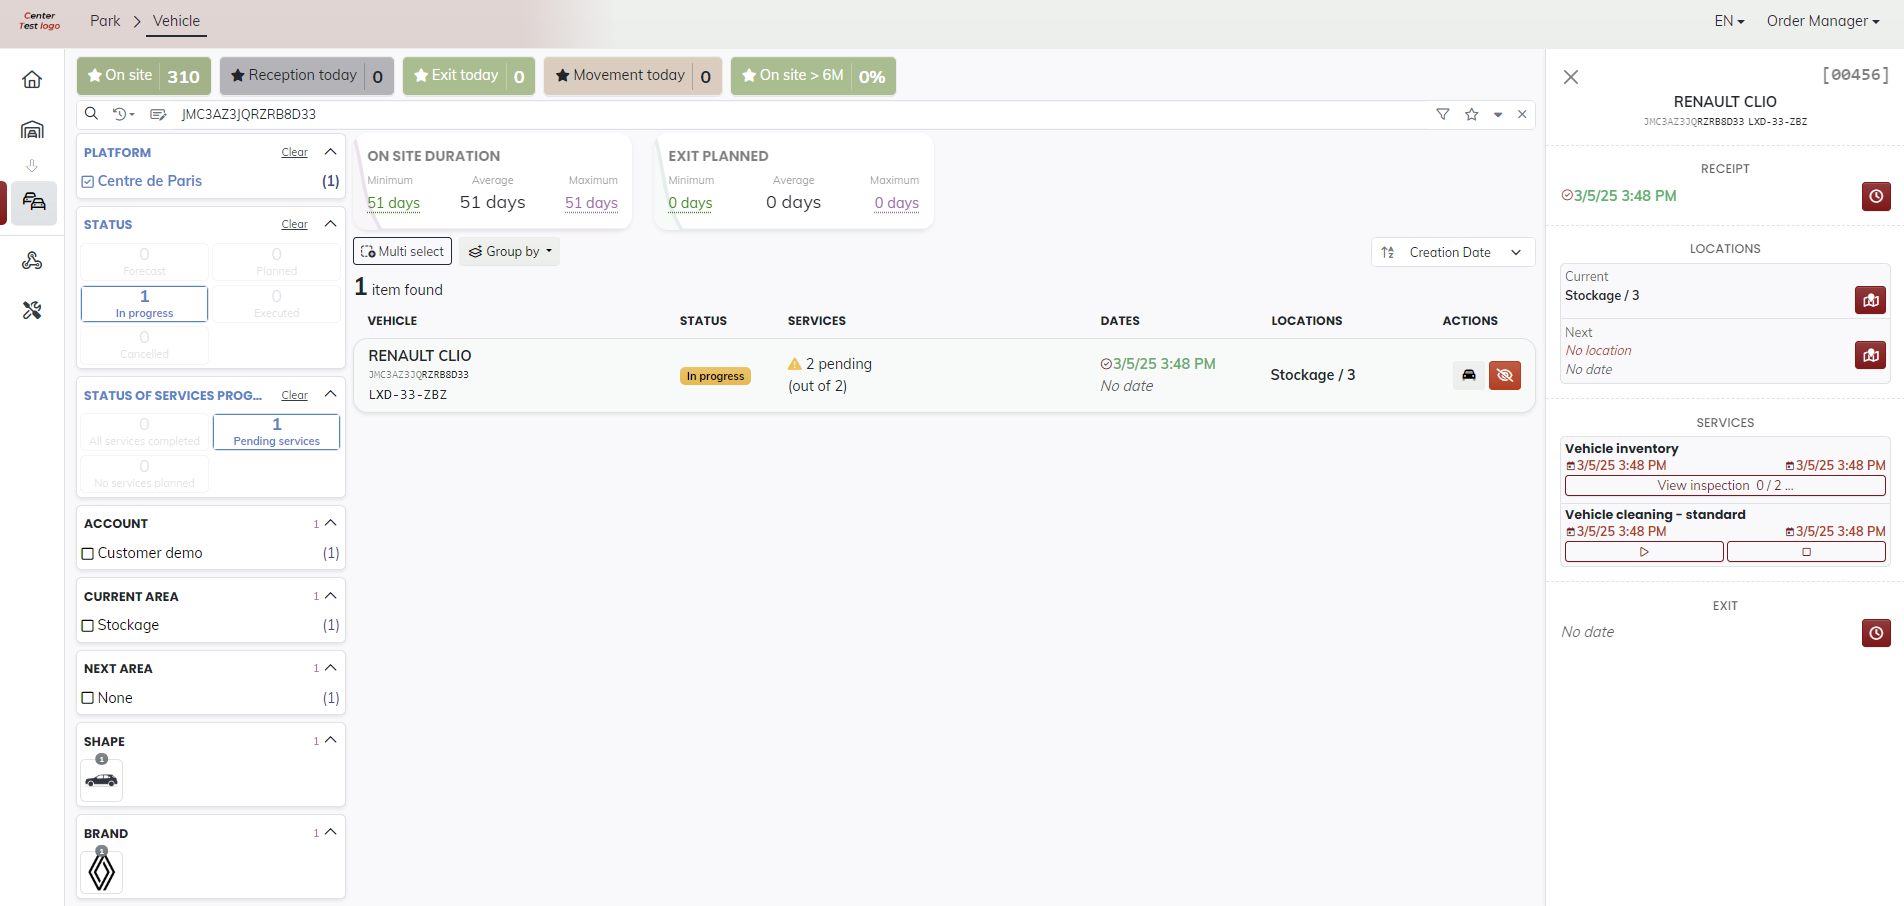Click the car icon in the Actions column
Viewport: 1904px width, 906px height.
click(x=1468, y=375)
